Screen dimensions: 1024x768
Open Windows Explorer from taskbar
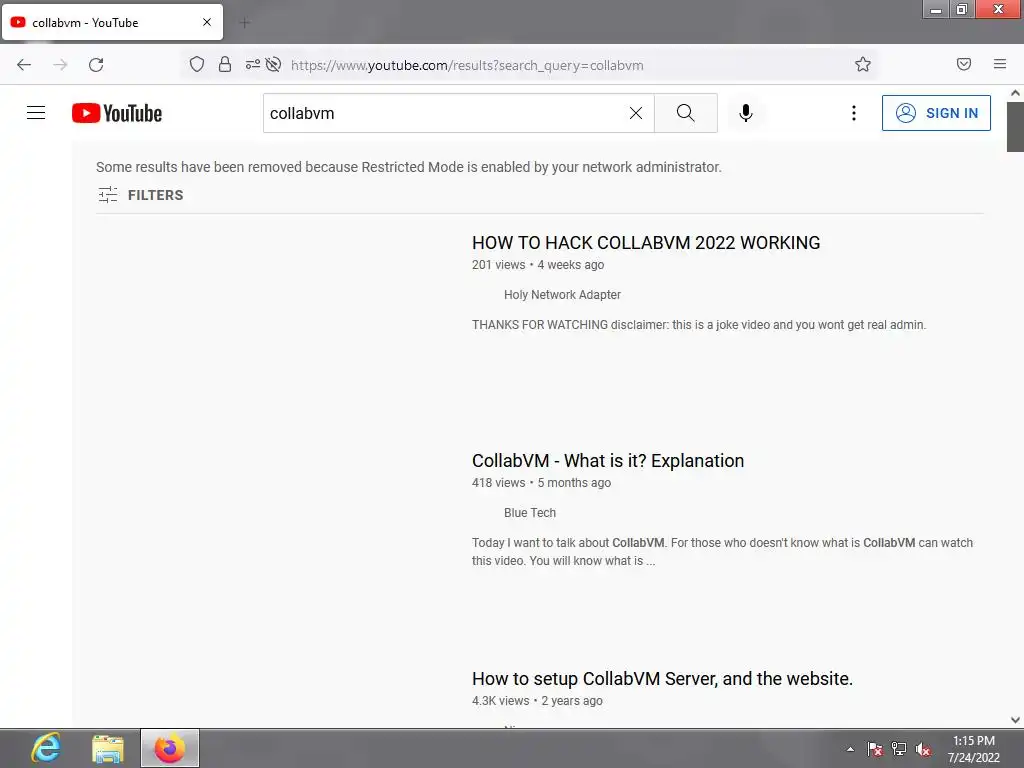pyautogui.click(x=108, y=748)
